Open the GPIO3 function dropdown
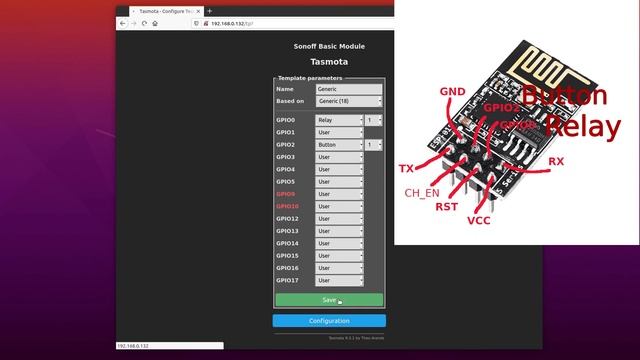Image resolution: width=640 pixels, height=360 pixels. (x=339, y=157)
